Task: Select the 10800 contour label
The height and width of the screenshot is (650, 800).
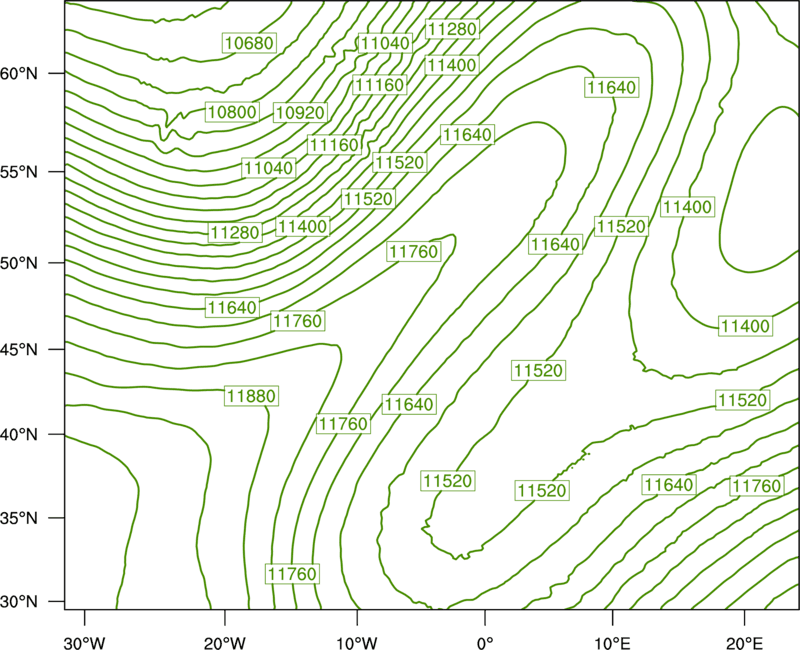Action: click(x=232, y=112)
